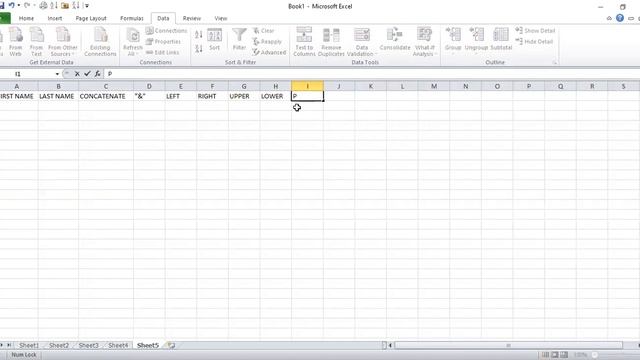Switch to the Insert ribbon tab

pos(55,18)
